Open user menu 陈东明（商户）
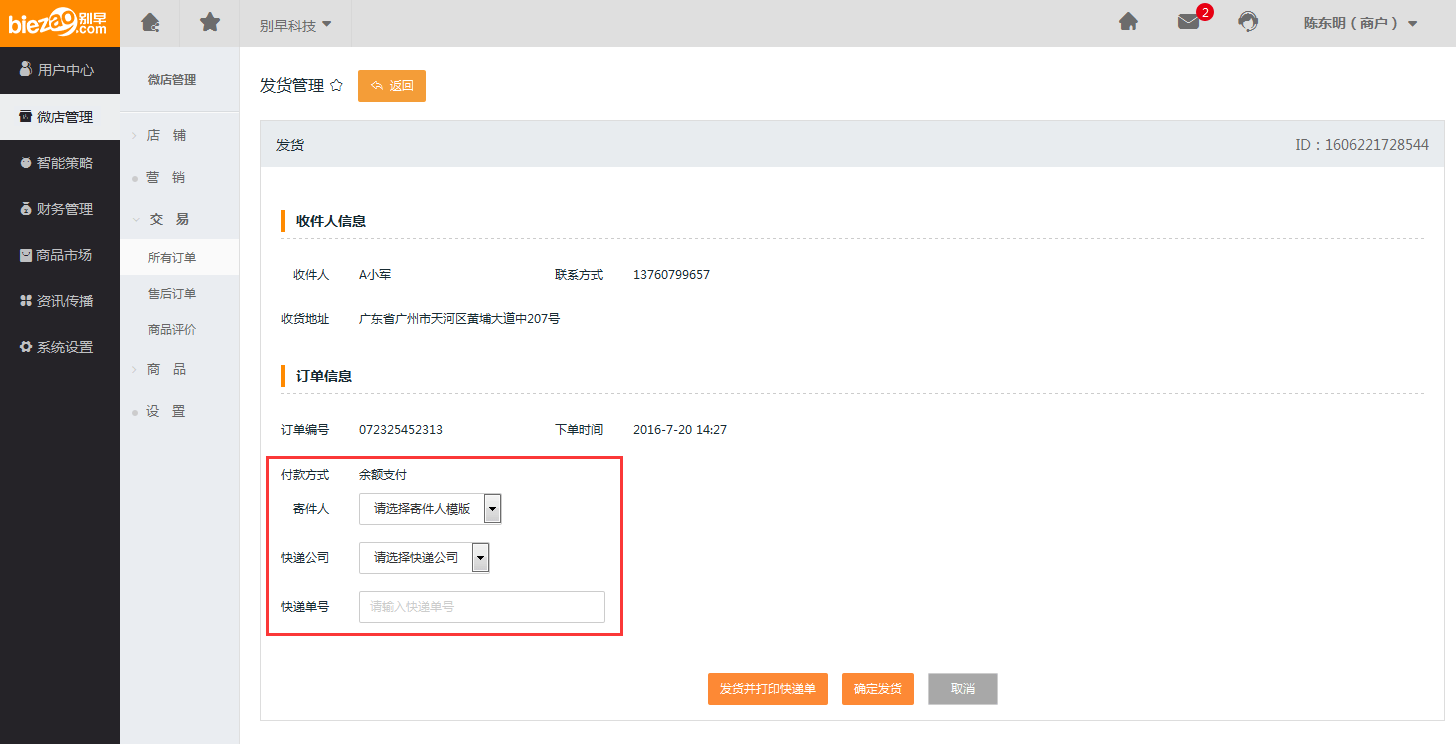 point(1360,23)
